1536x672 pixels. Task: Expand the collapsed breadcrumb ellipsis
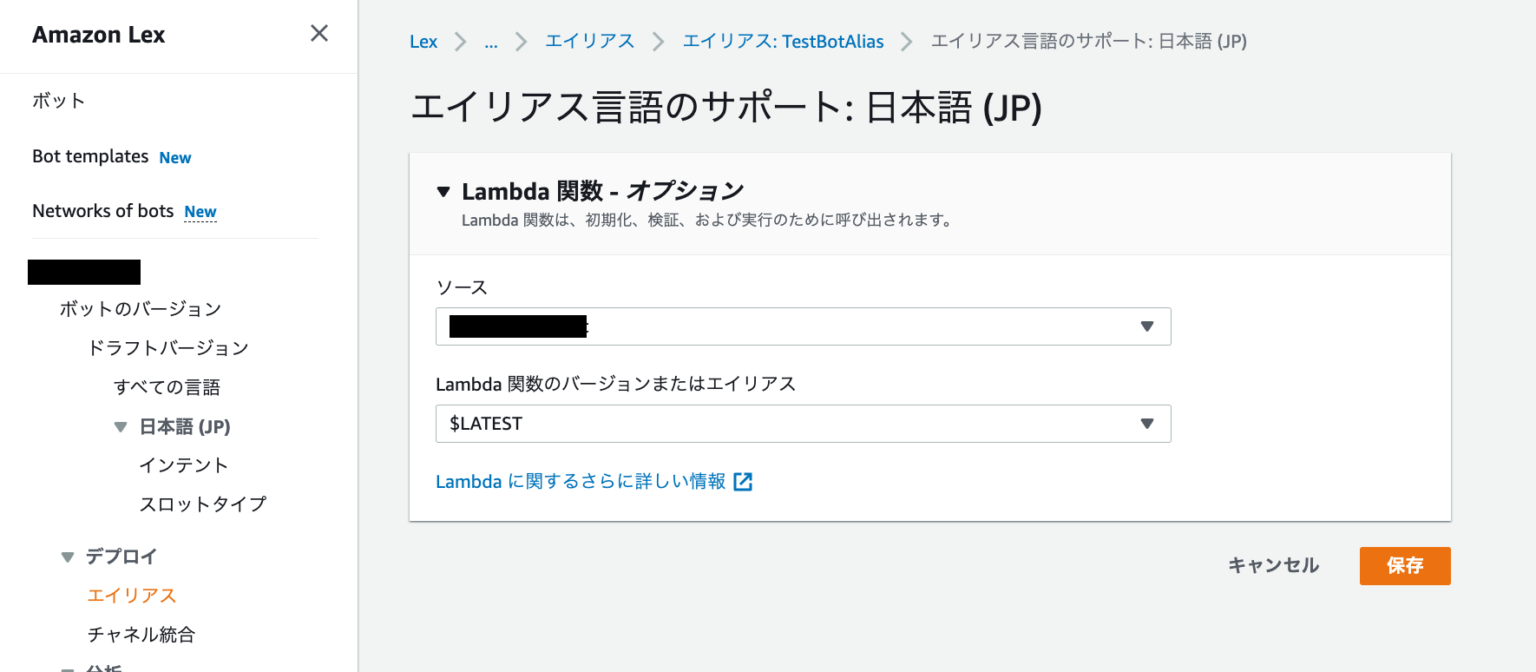[491, 41]
